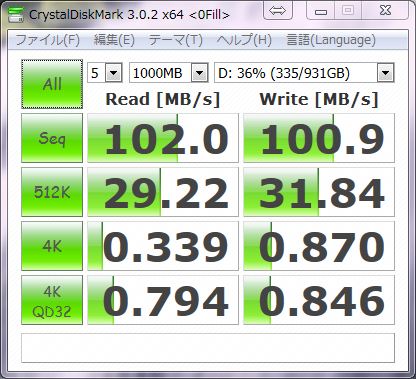Click the CrystalDiskMark app icon in title bar
The height and width of the screenshot is (379, 416).
15,14
